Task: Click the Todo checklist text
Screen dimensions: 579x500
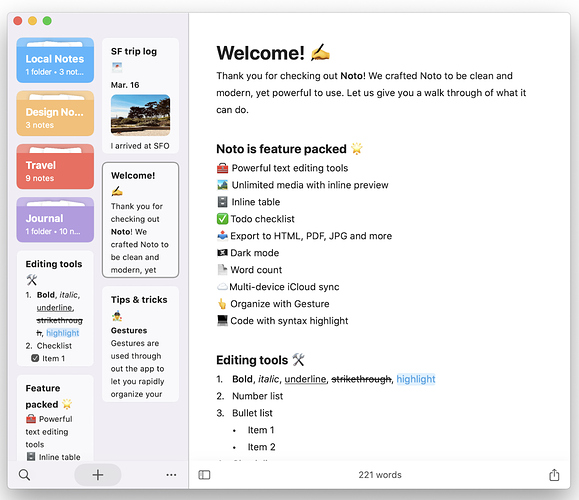Action: tap(263, 219)
